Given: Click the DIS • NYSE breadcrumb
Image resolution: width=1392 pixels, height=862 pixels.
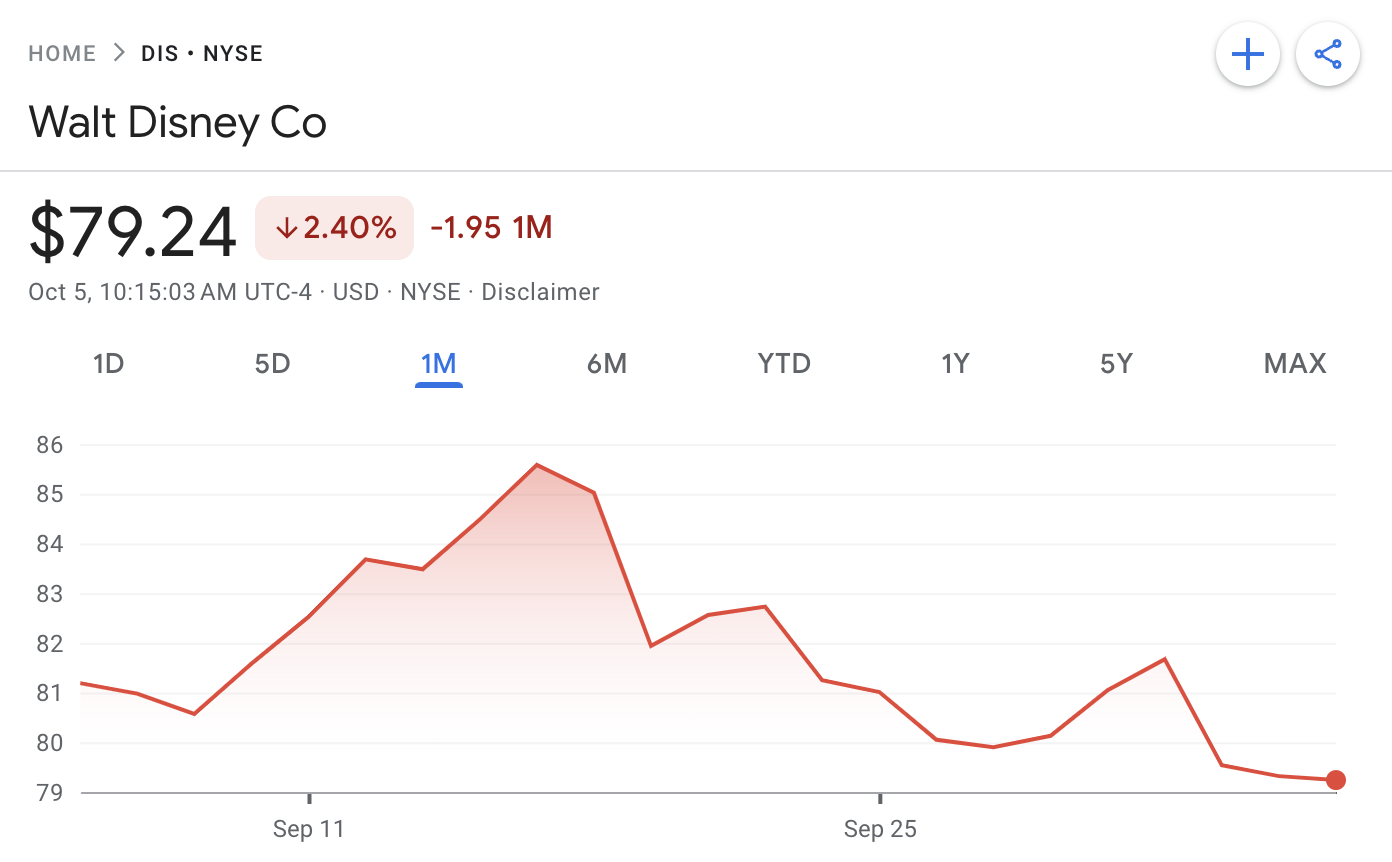Looking at the screenshot, I should point(202,53).
